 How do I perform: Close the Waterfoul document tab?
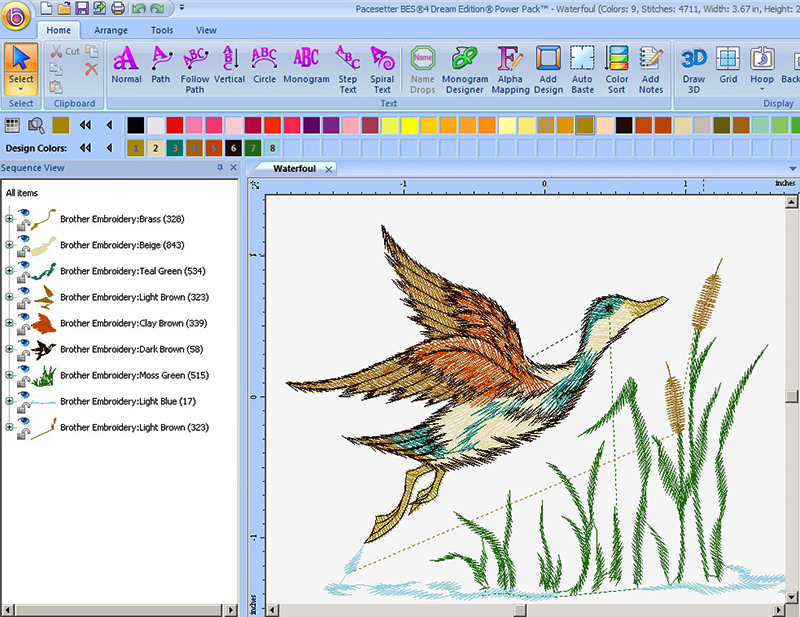pos(328,169)
